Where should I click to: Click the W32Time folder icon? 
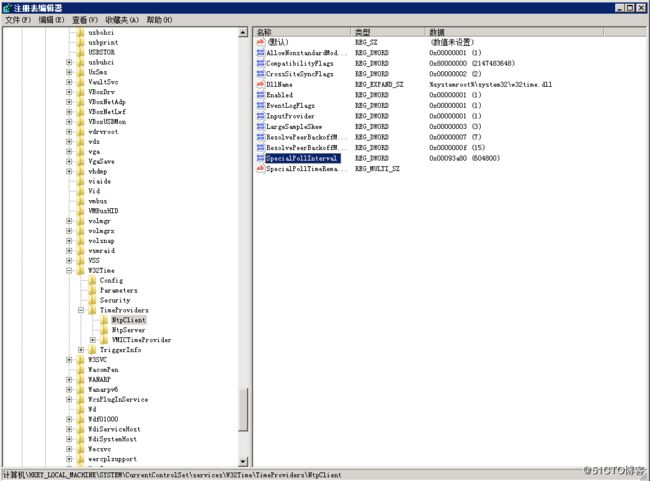pos(81,270)
